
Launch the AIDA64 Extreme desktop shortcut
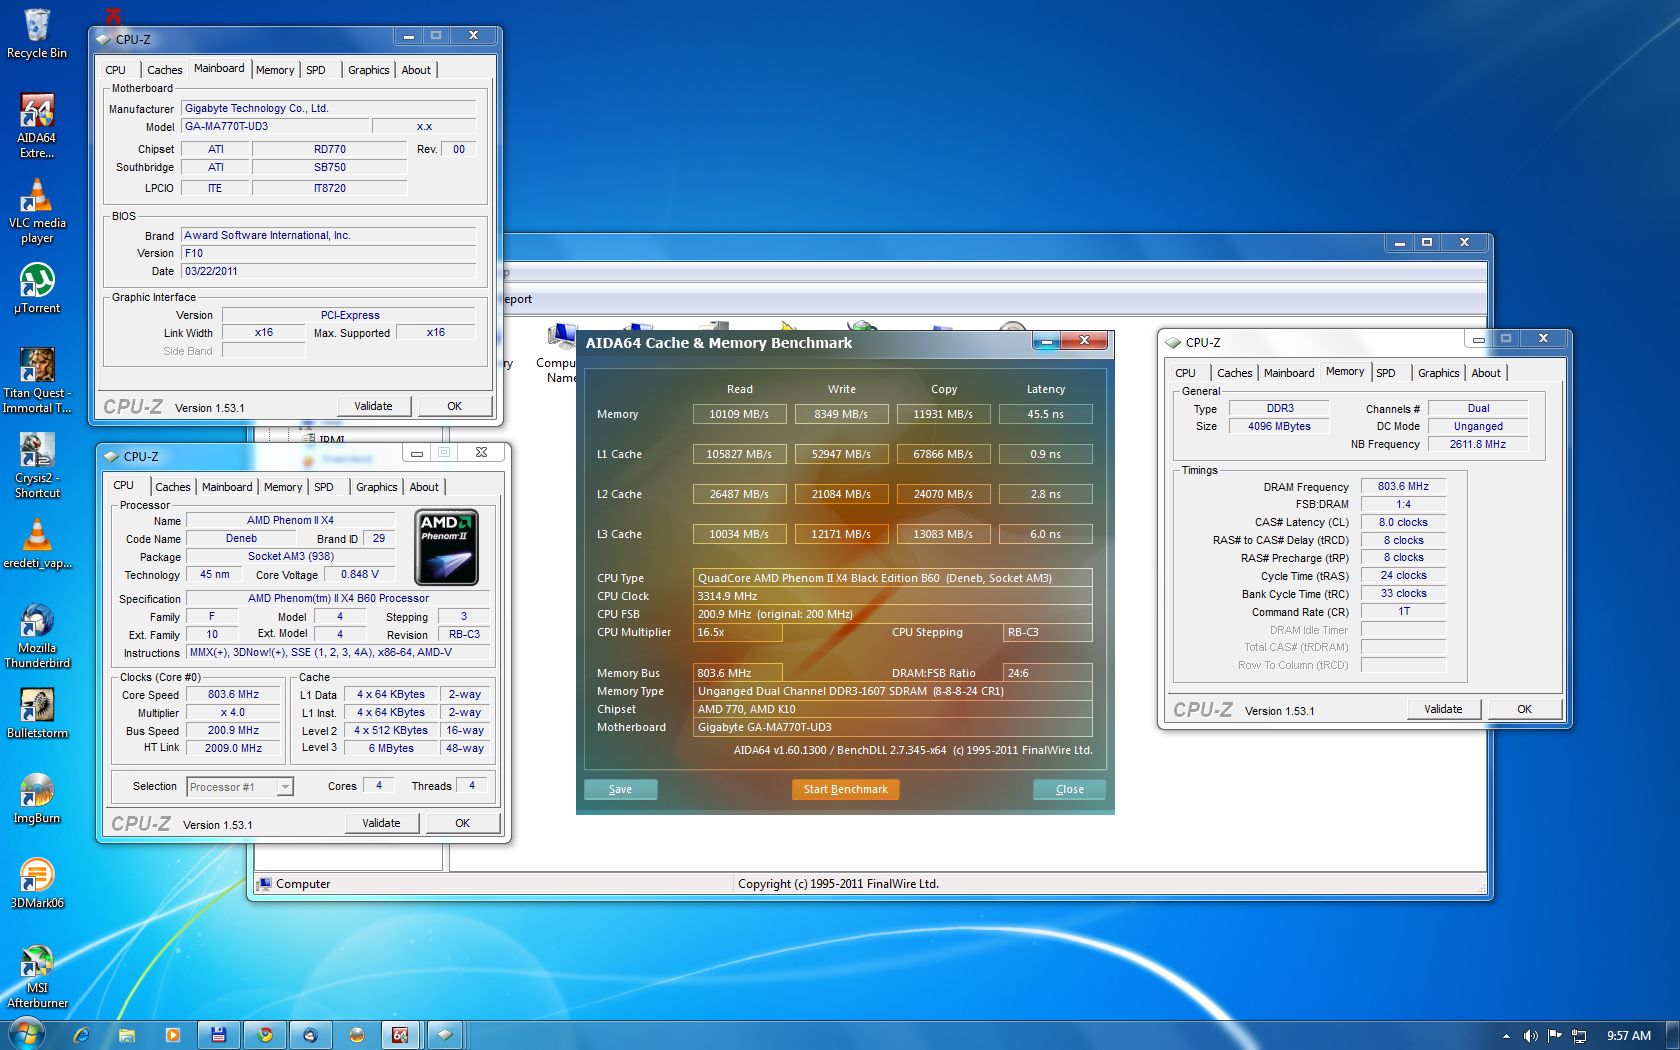(37, 125)
